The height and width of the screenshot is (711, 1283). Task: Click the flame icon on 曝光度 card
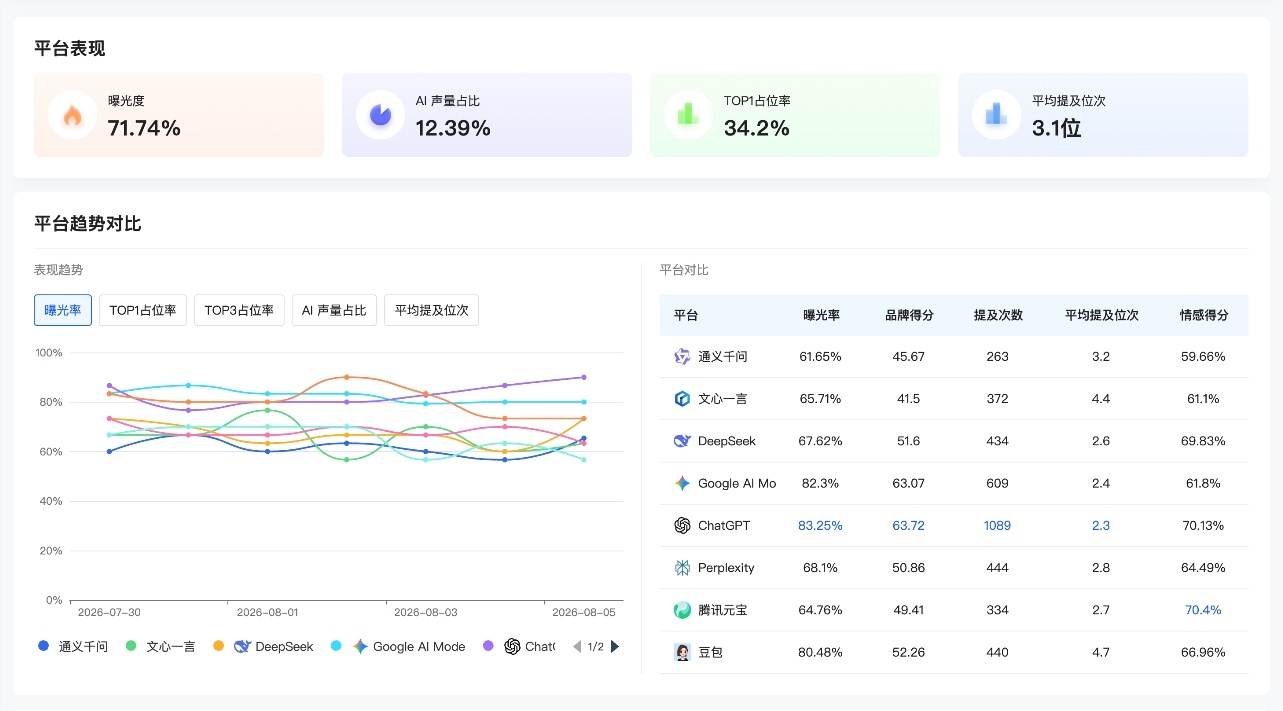click(x=72, y=115)
